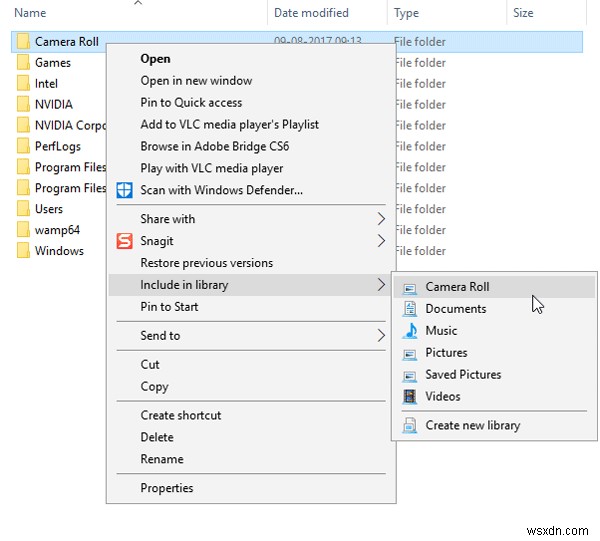600x541 pixels.
Task: Click the Windows Defender shield icon
Action: coord(124,190)
